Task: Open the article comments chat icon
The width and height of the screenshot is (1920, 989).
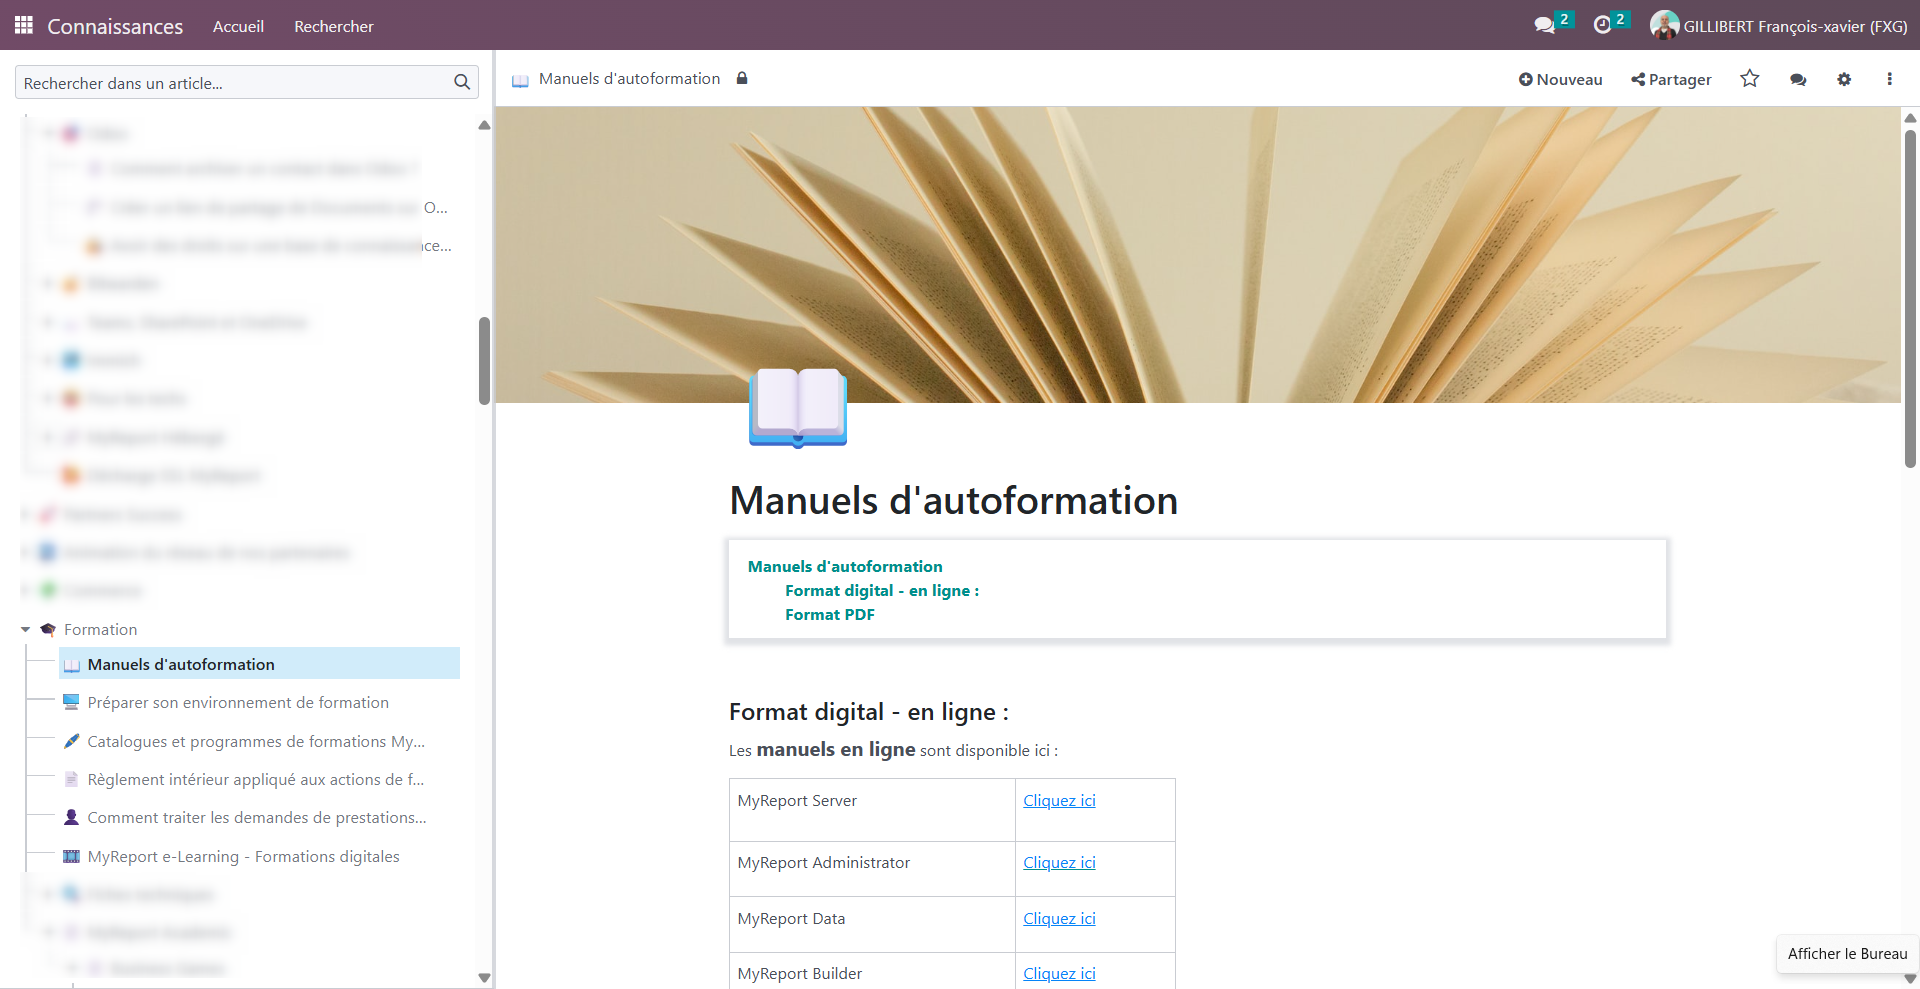Action: [1798, 80]
